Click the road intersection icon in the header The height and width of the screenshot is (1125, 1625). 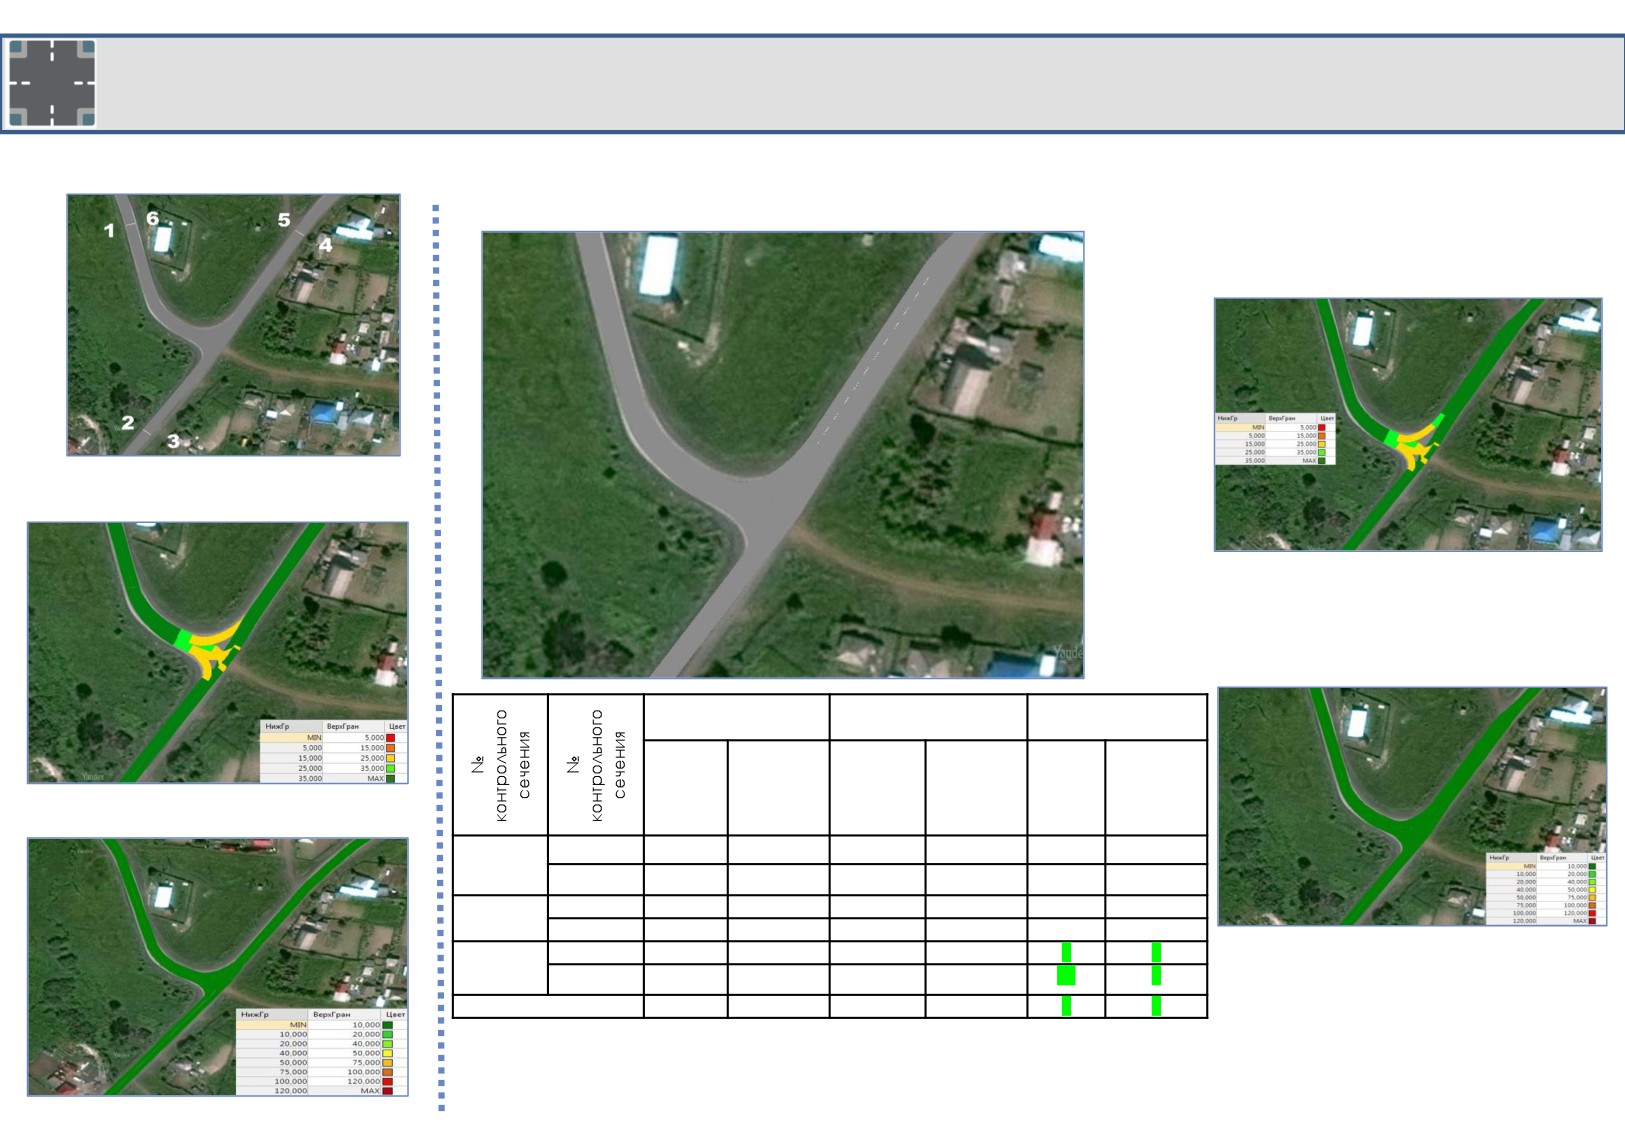[x=52, y=84]
